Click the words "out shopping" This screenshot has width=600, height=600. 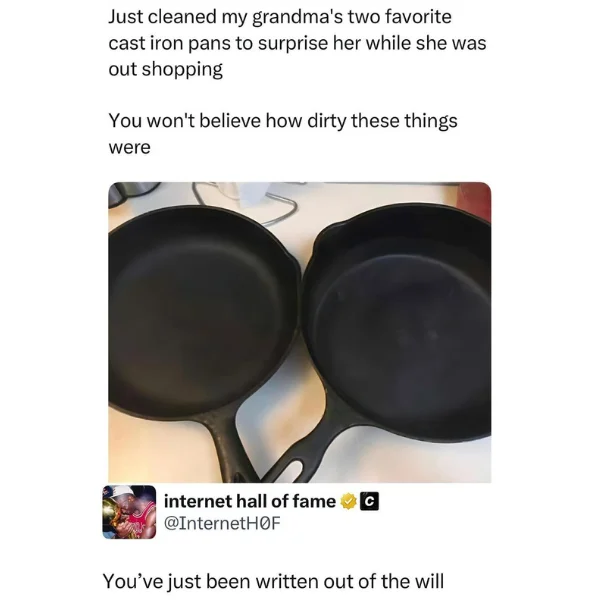(165, 70)
